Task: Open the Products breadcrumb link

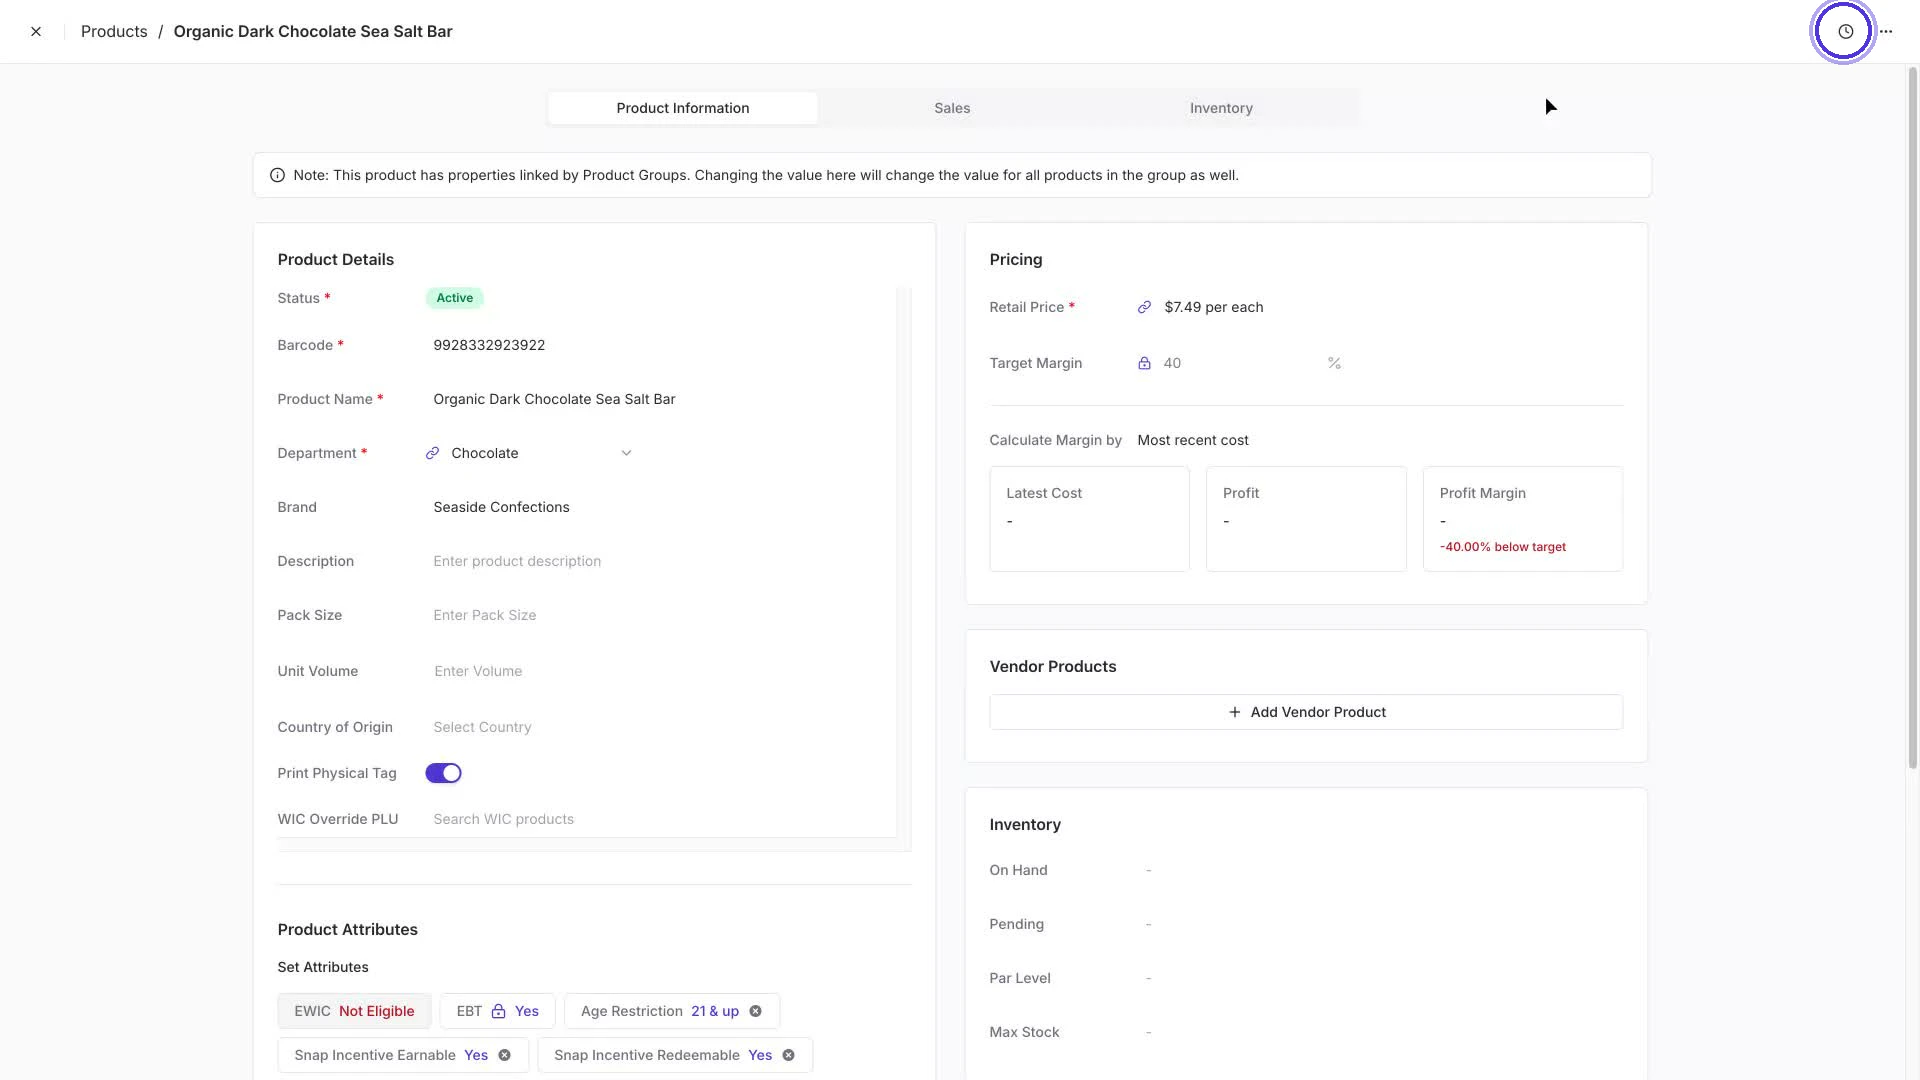Action: (113, 31)
